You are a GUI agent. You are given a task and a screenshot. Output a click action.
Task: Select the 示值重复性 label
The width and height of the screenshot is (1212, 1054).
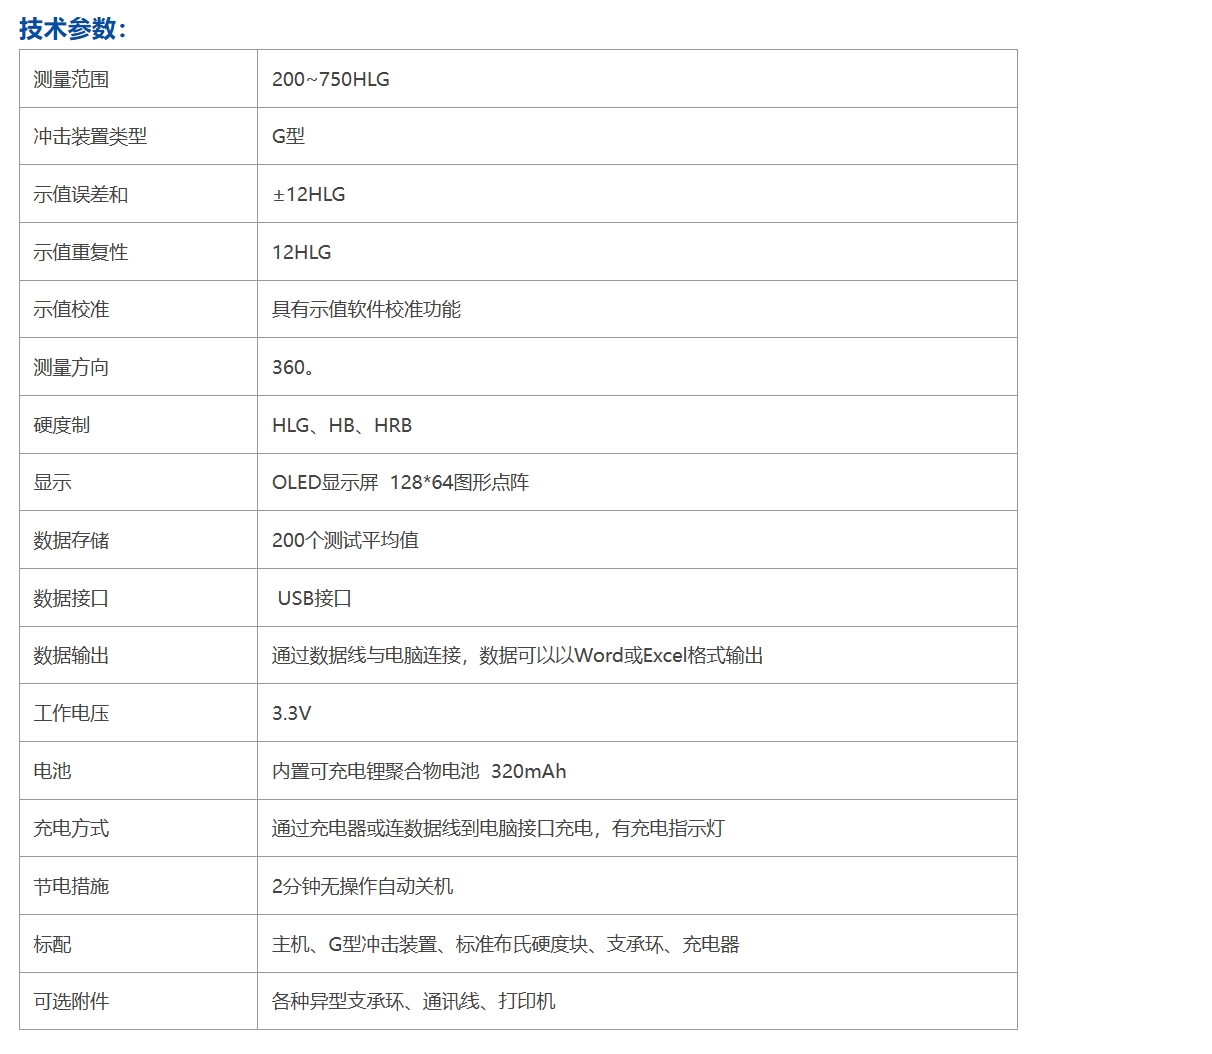click(81, 252)
